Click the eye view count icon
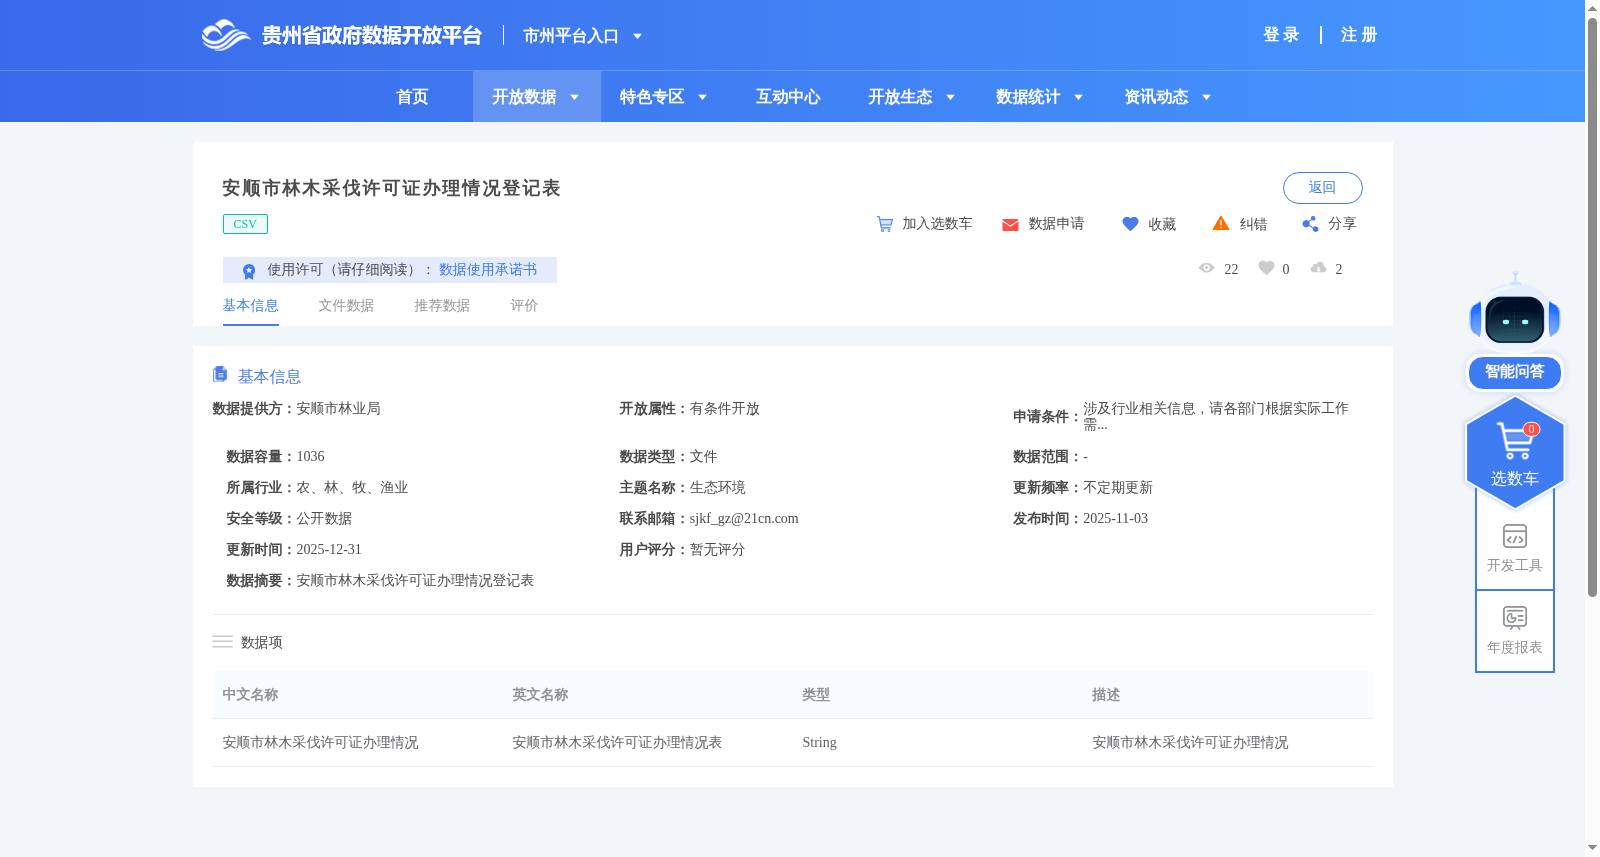This screenshot has width=1600, height=857. pyautogui.click(x=1206, y=268)
